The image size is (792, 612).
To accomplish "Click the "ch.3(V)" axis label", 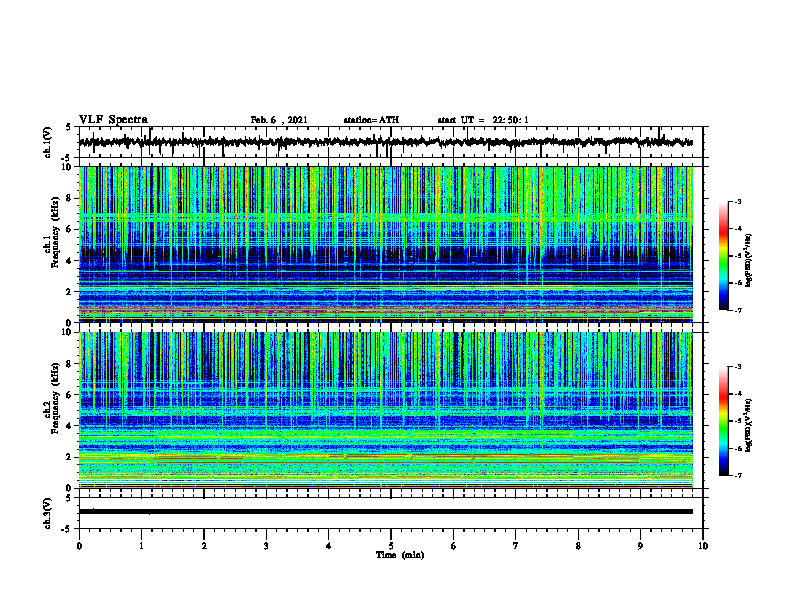I will [x=48, y=514].
